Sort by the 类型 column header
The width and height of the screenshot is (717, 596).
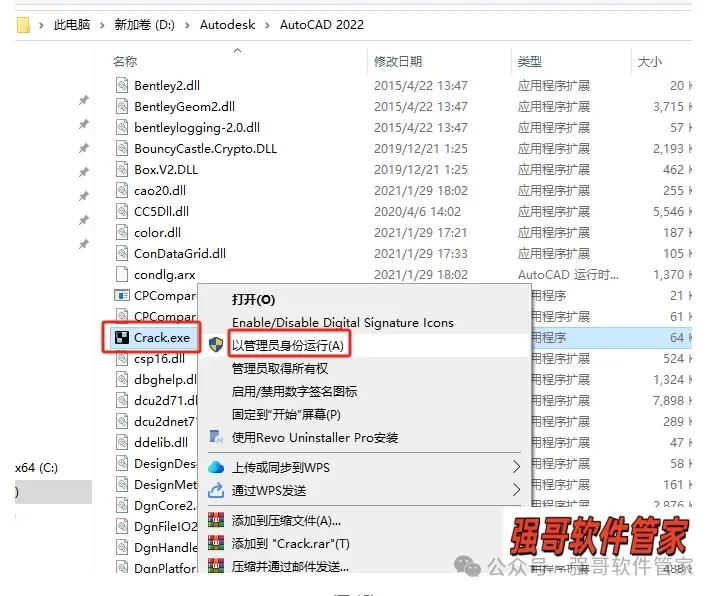click(530, 61)
